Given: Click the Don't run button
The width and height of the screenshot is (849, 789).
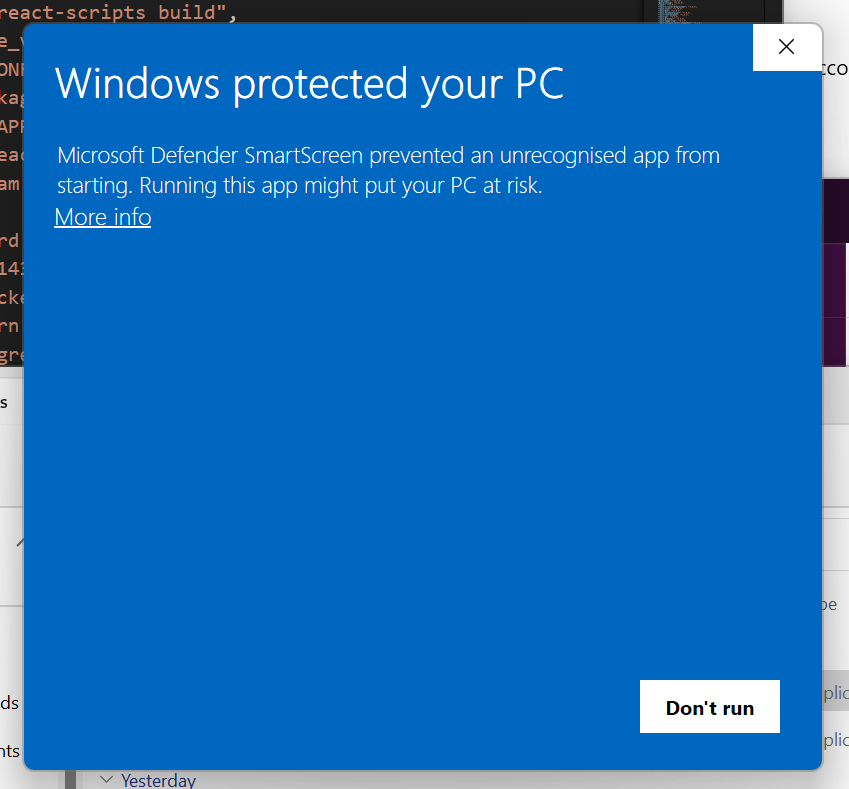Looking at the screenshot, I should [x=709, y=707].
